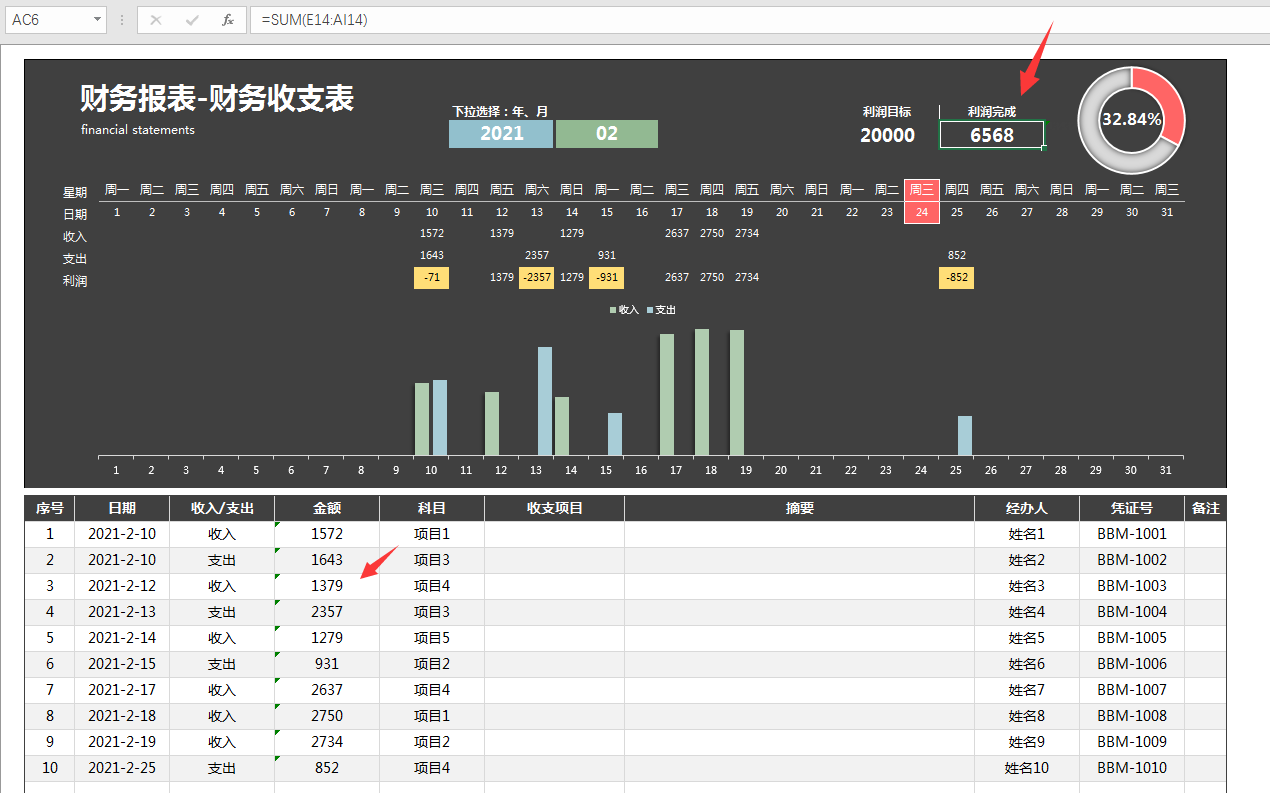Click the 序号 column header
The image size is (1270, 793).
(x=50, y=508)
